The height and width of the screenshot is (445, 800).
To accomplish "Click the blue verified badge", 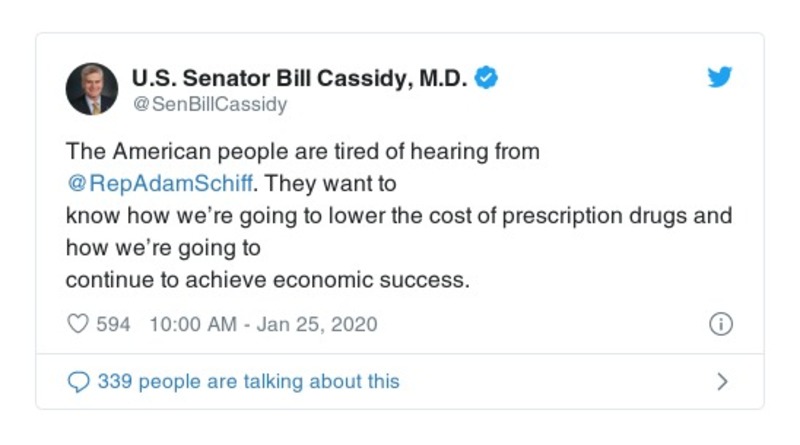I will point(486,78).
